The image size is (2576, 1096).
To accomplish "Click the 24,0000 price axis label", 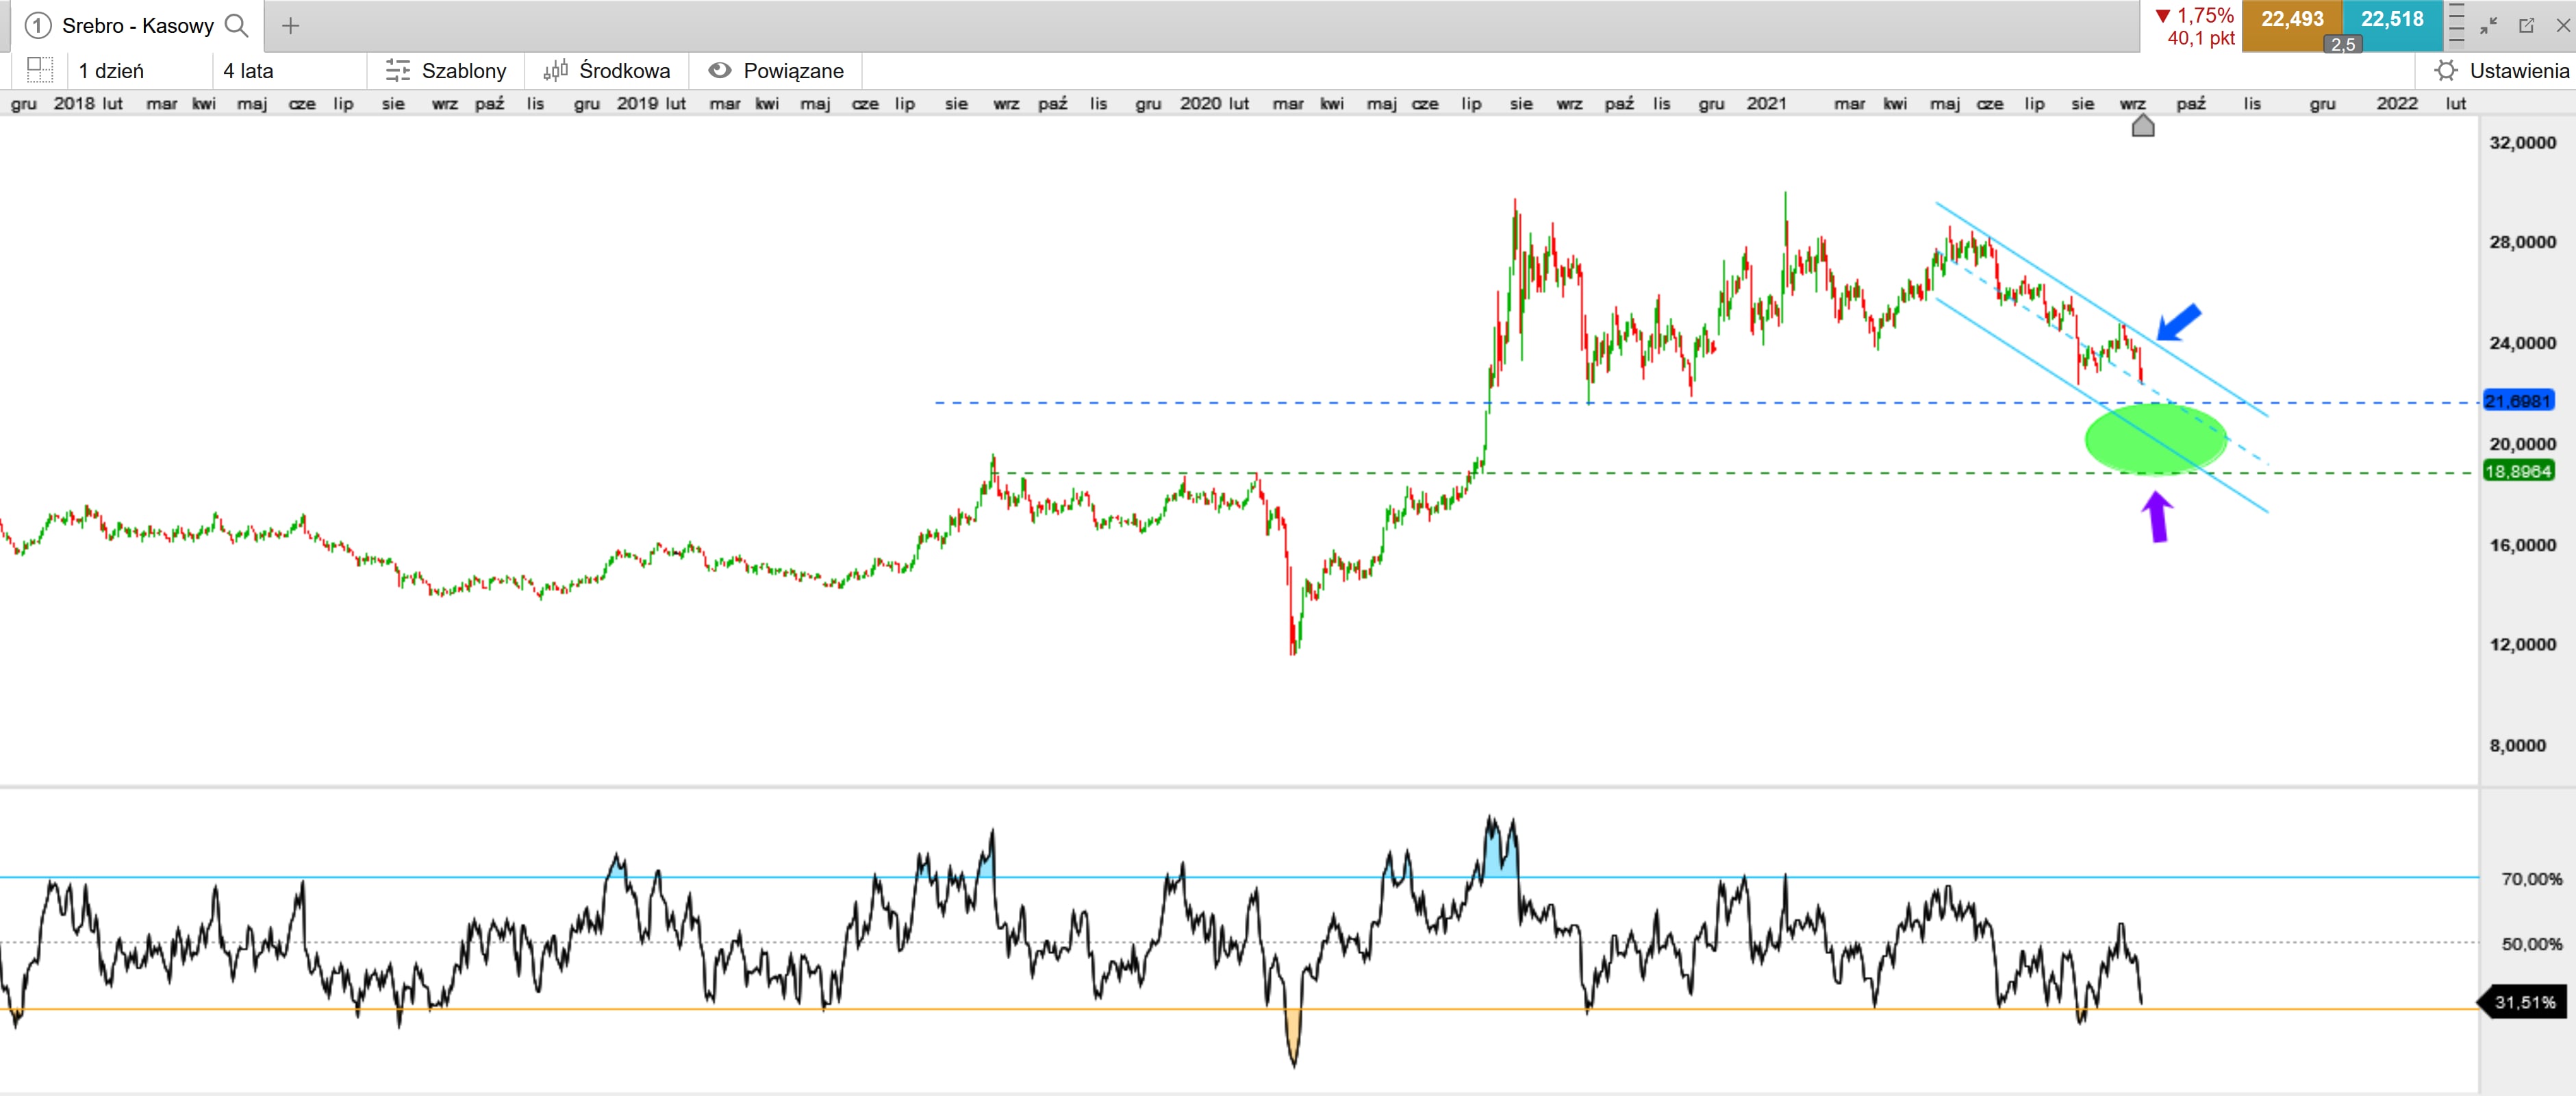I will point(2522,342).
